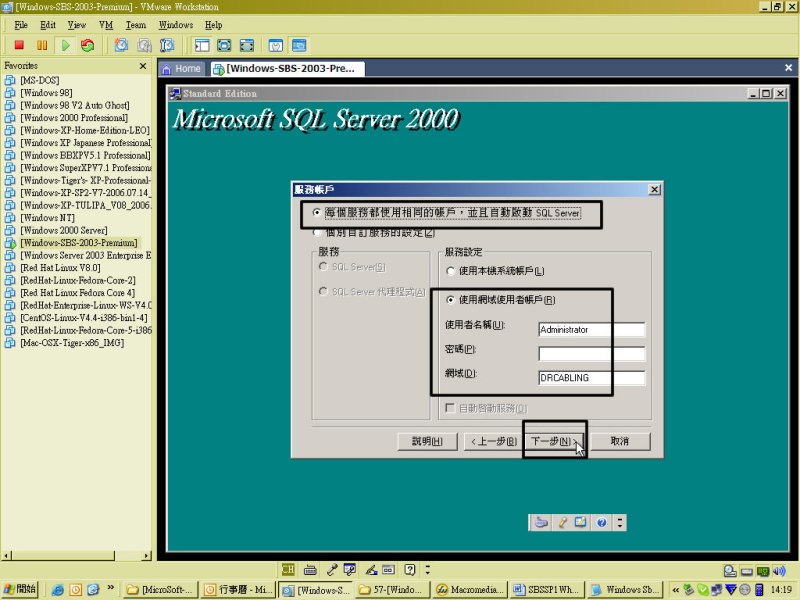
Task: Click the empty password input field
Action: (592, 354)
